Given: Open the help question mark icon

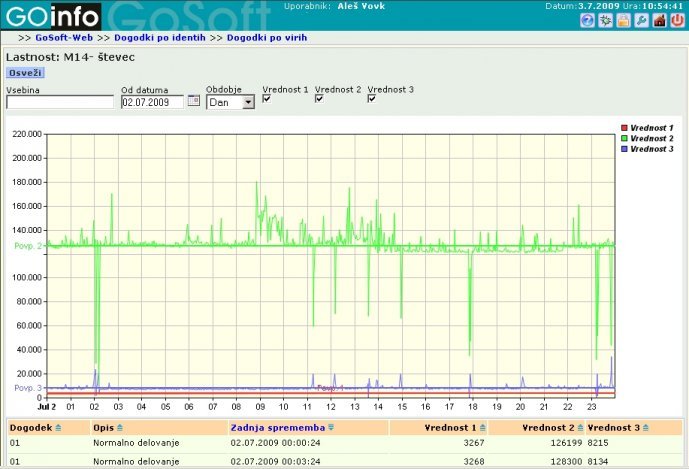Looking at the screenshot, I should coord(587,20).
